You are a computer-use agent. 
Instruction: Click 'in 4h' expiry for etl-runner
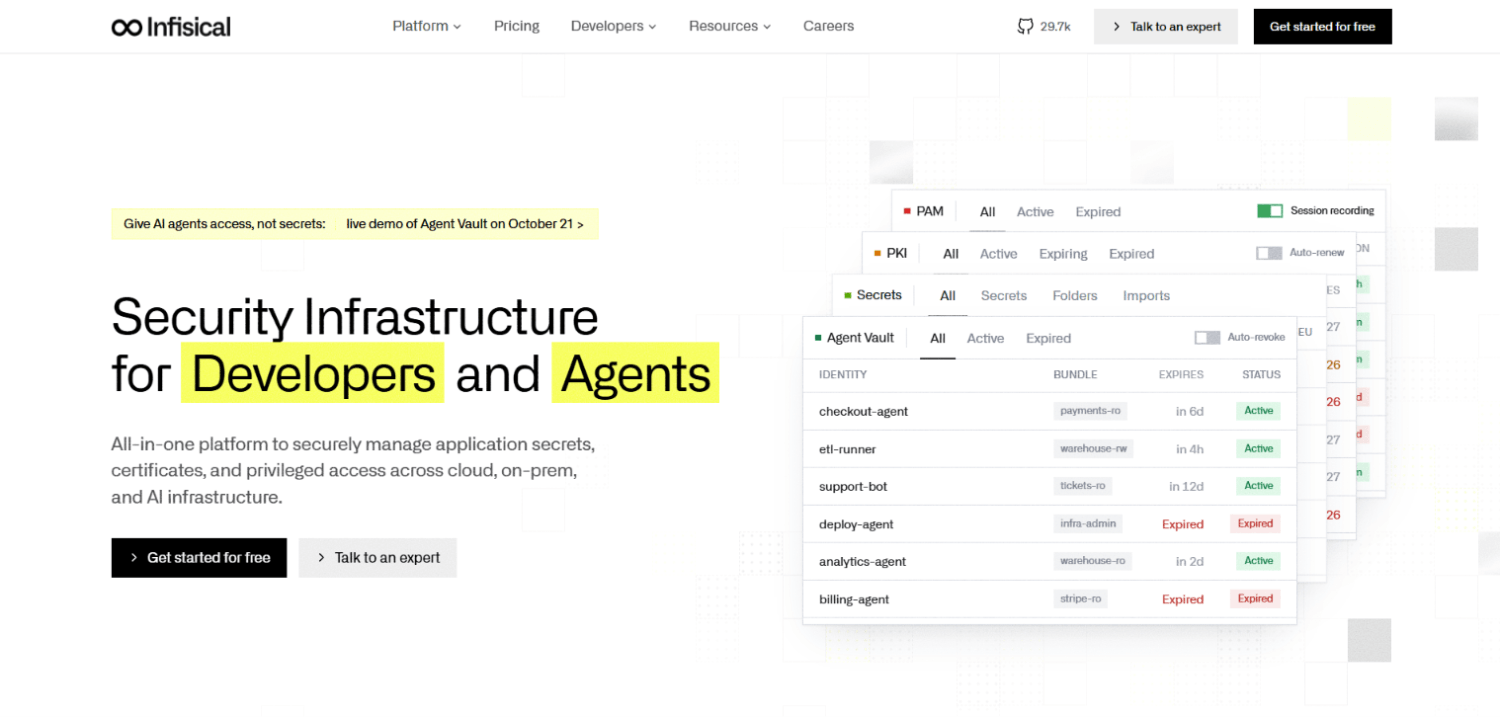click(x=1190, y=449)
